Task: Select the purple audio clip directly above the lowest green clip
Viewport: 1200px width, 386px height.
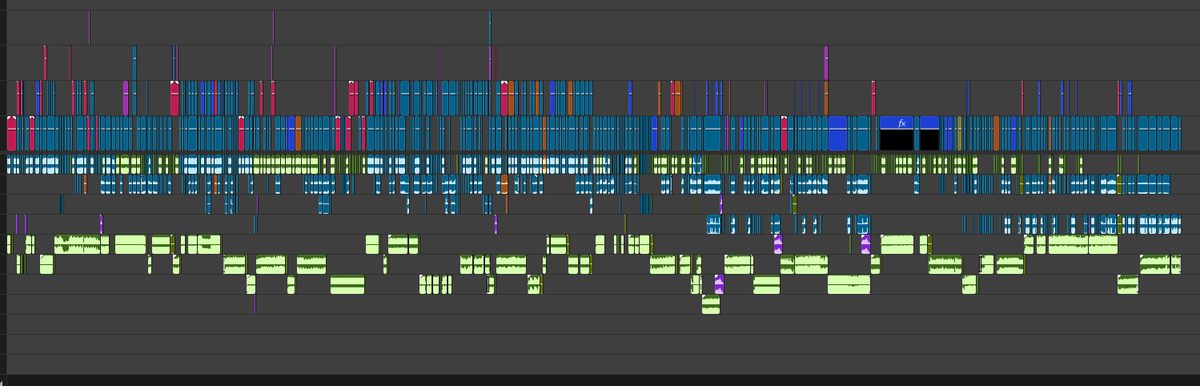Action: tap(719, 284)
